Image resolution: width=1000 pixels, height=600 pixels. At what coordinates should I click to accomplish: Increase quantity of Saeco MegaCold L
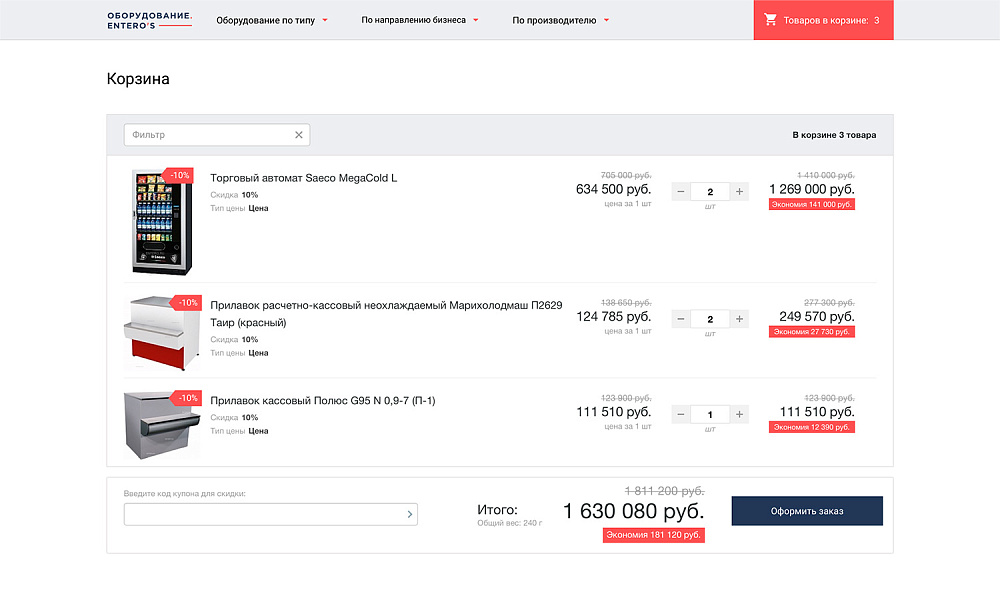739,192
